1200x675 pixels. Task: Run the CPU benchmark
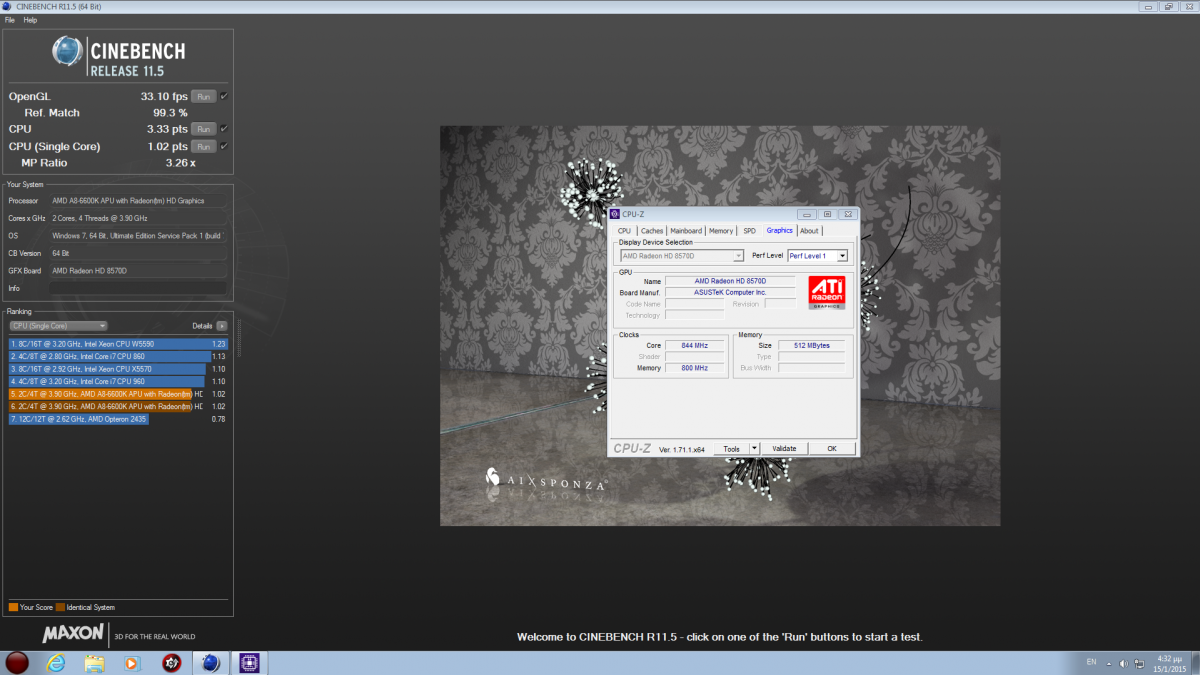(203, 129)
